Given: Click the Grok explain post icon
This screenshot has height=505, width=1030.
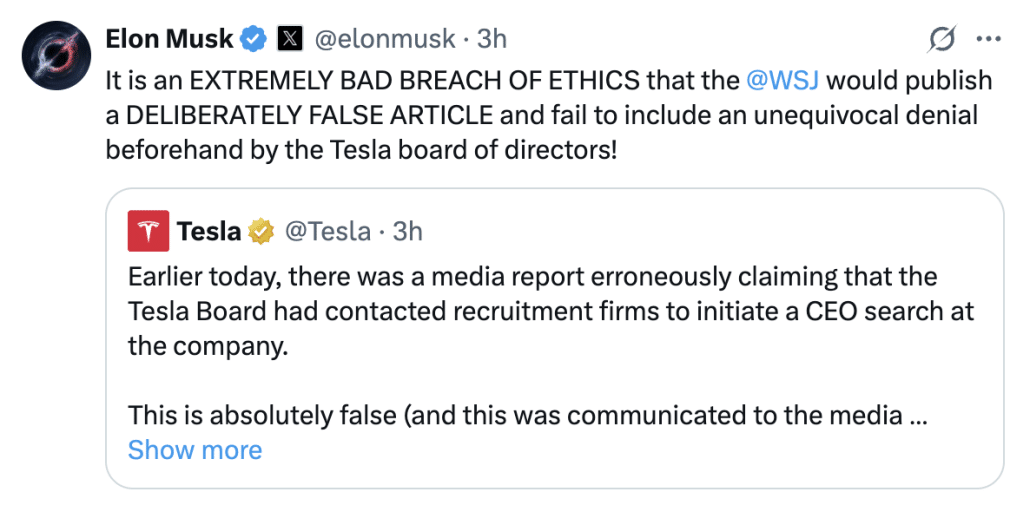Looking at the screenshot, I should [943, 40].
